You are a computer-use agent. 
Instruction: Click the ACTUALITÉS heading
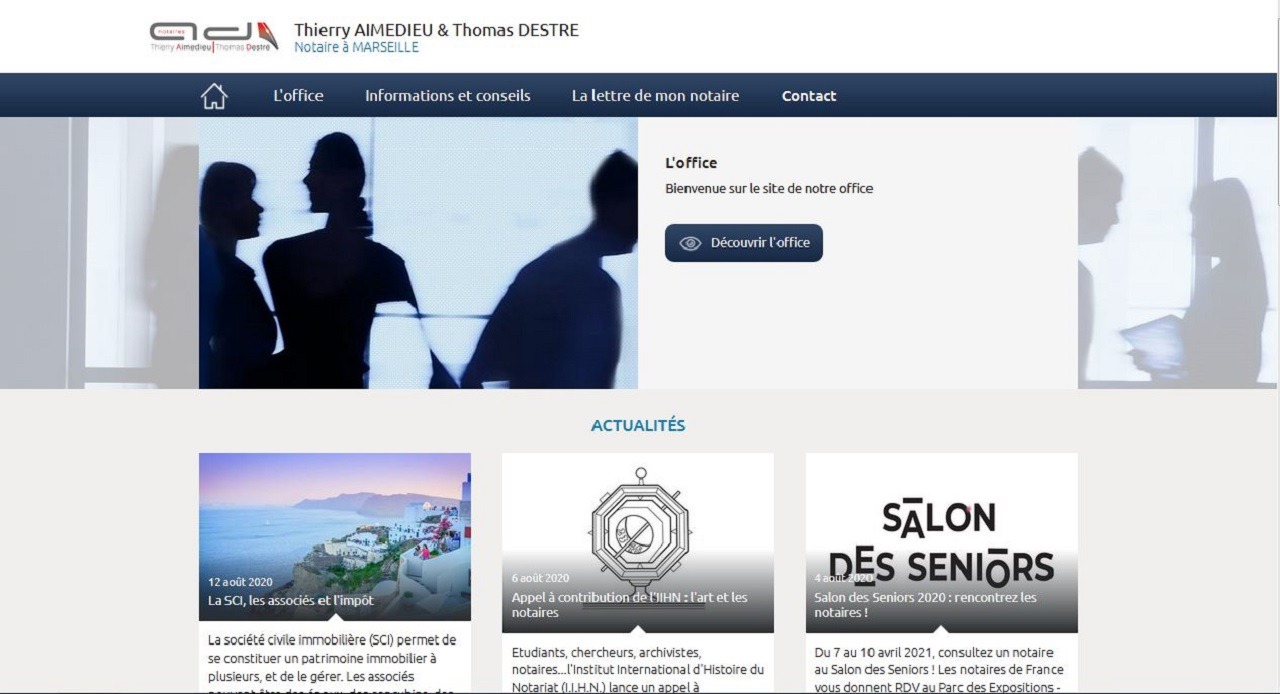638,426
